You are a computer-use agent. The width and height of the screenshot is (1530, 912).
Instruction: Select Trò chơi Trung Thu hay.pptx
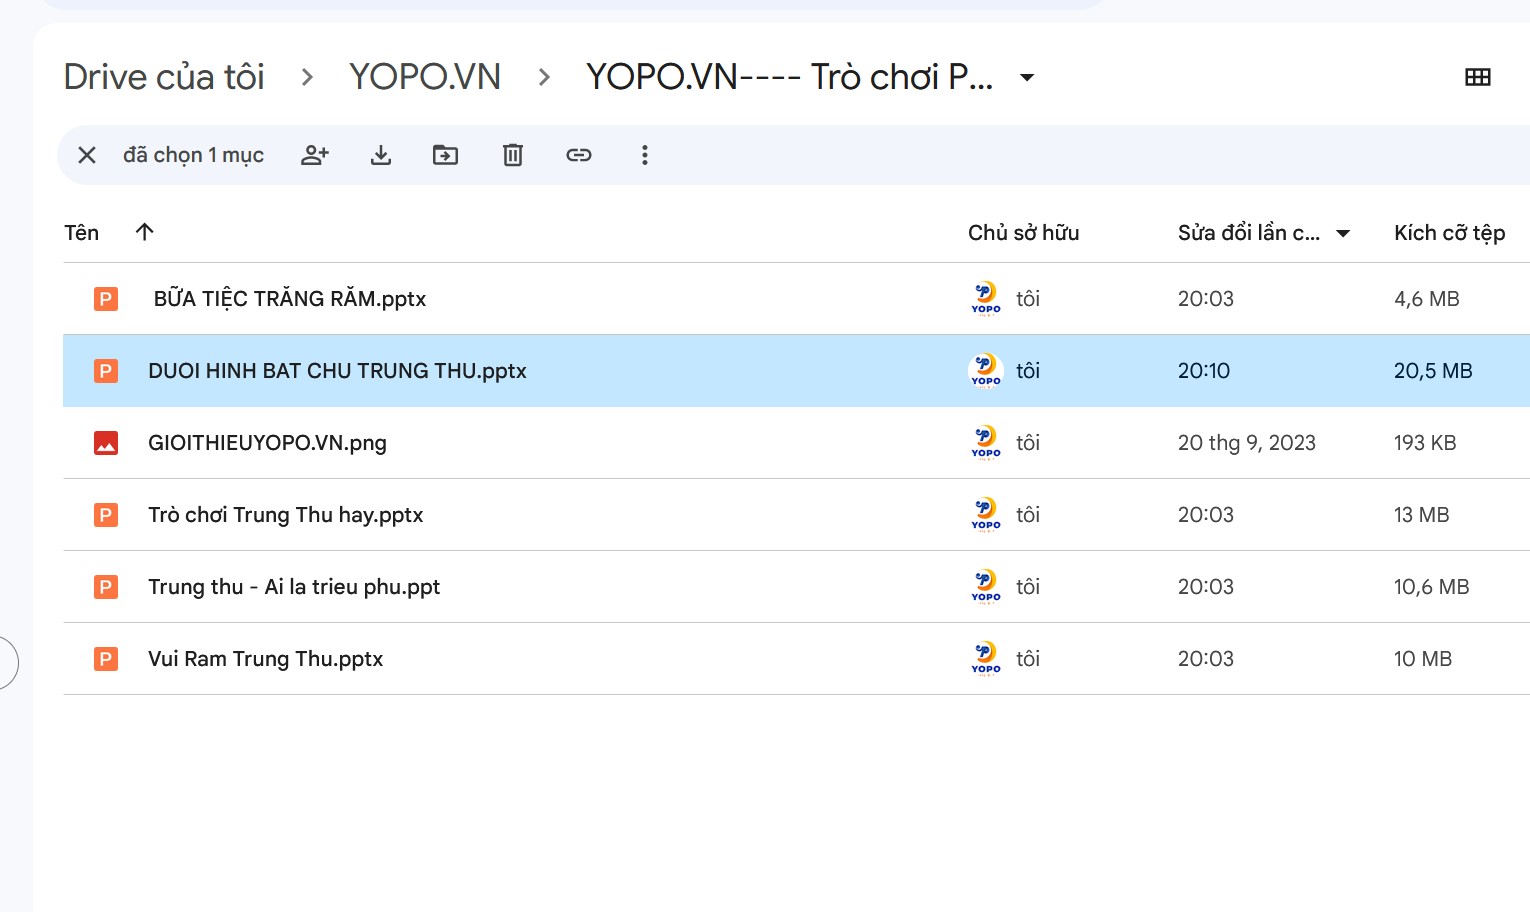tap(286, 515)
